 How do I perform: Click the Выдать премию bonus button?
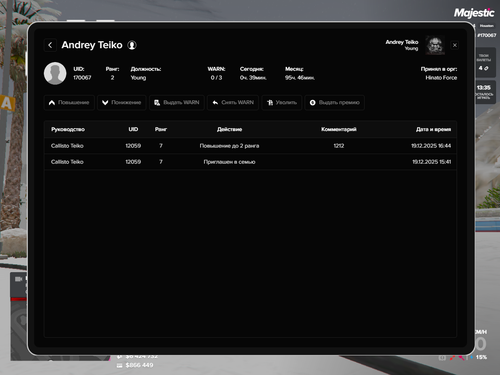click(x=335, y=103)
